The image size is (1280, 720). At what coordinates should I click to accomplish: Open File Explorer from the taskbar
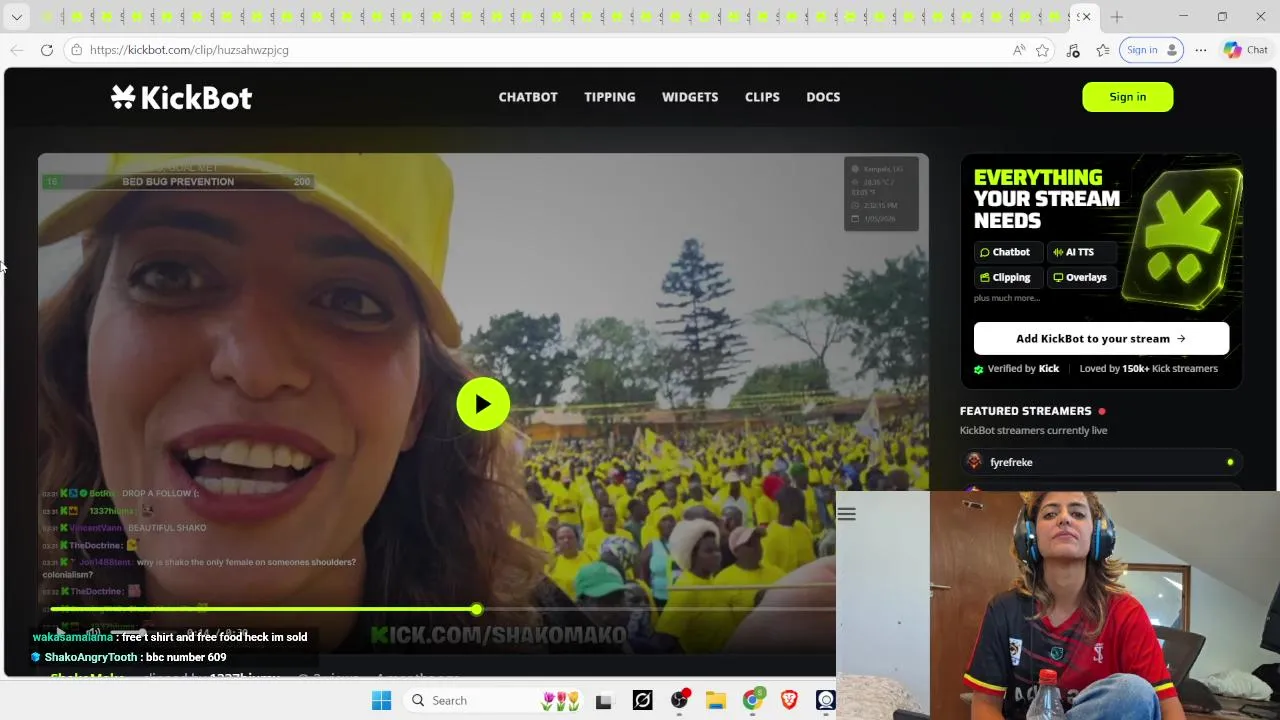715,701
